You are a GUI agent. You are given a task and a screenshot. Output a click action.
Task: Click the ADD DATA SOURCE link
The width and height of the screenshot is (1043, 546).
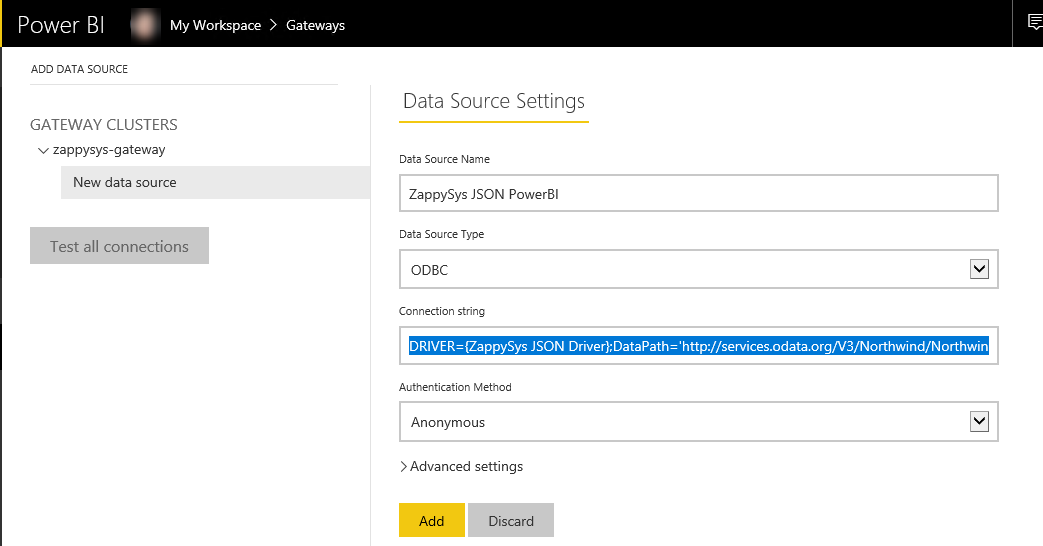tap(80, 69)
